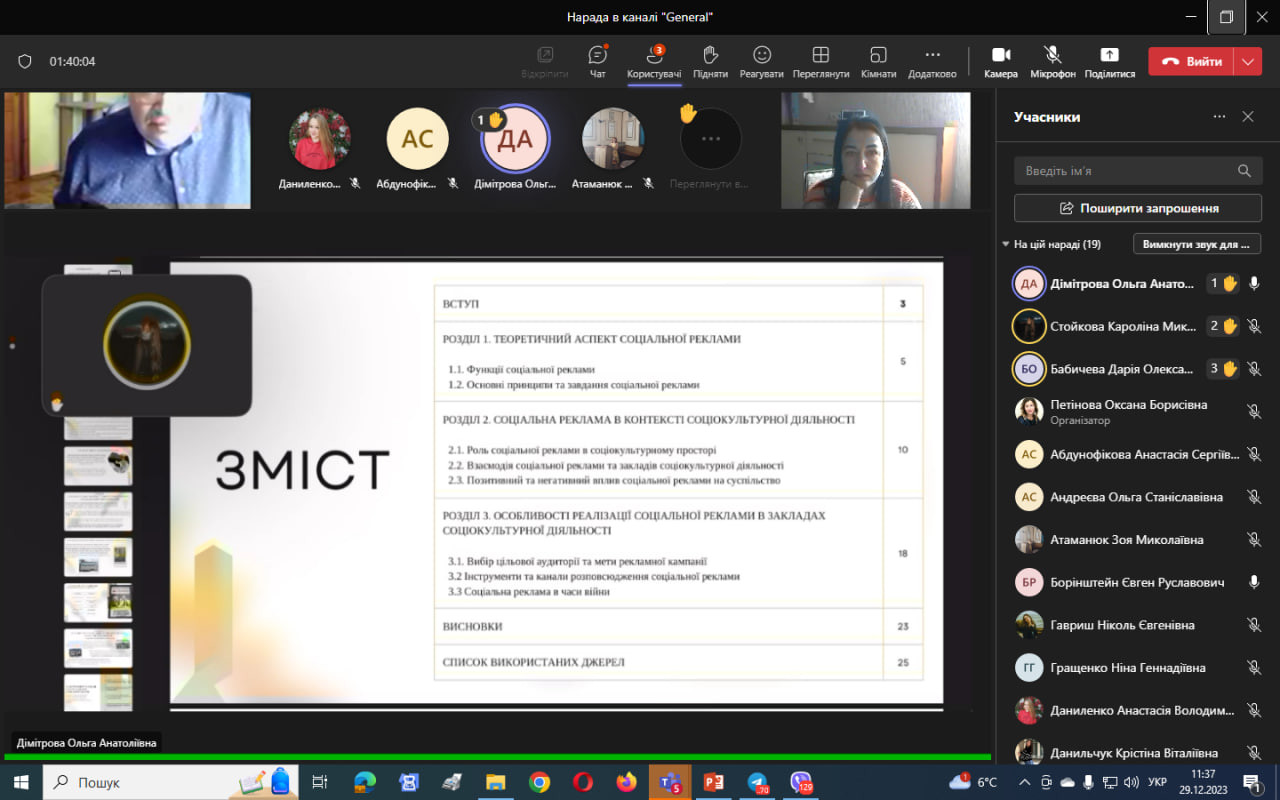
Task: Open PowerPoint from the taskbar
Action: (713, 782)
